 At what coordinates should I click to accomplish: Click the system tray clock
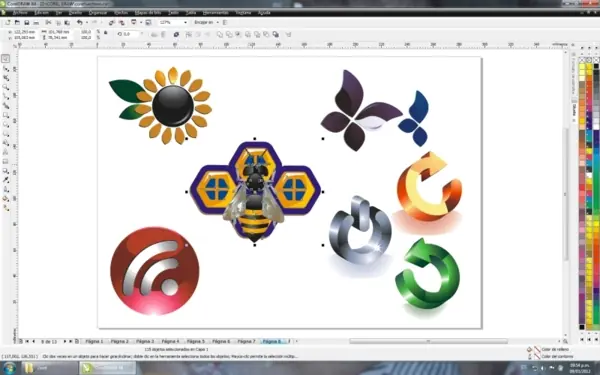point(580,368)
